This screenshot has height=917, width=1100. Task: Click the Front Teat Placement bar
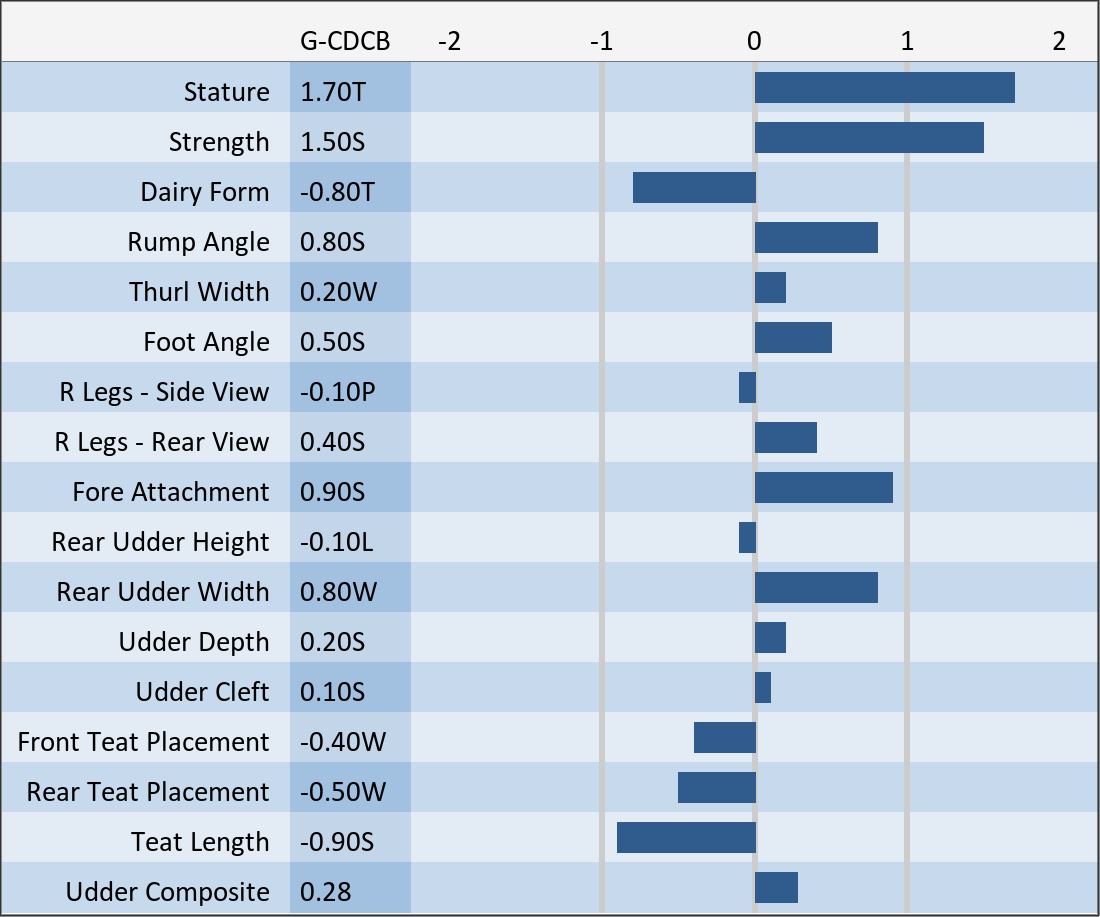(724, 738)
